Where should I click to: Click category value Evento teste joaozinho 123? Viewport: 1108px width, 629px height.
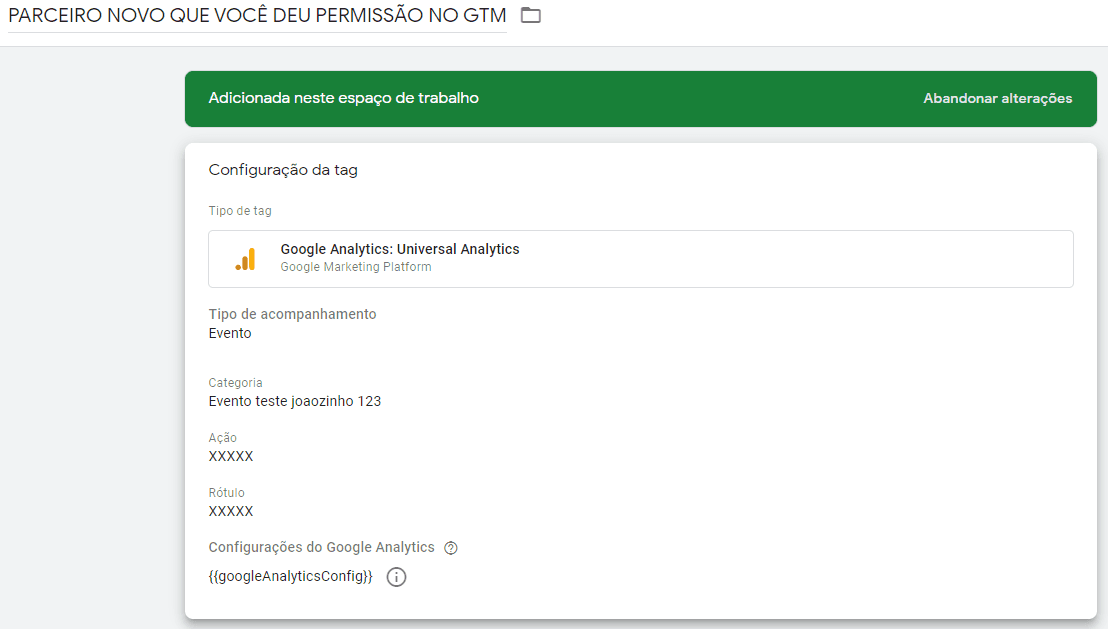point(295,401)
